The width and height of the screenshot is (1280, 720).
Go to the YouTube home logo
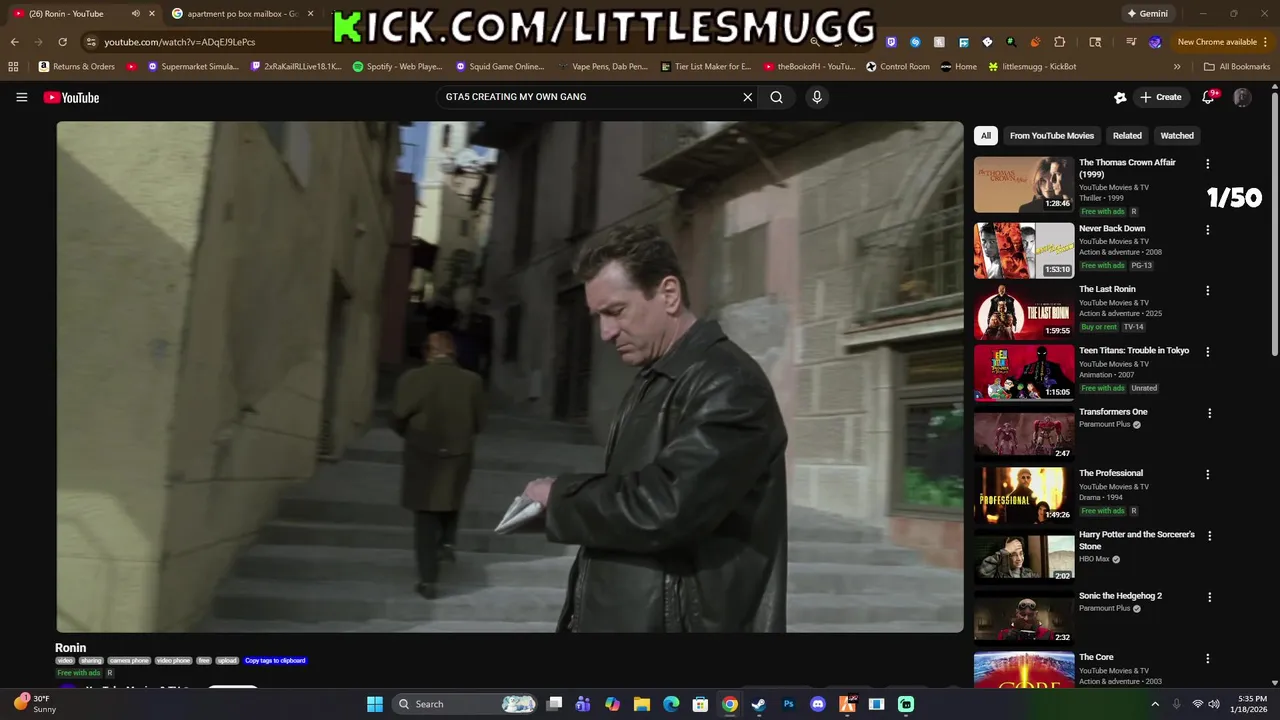(x=71, y=97)
